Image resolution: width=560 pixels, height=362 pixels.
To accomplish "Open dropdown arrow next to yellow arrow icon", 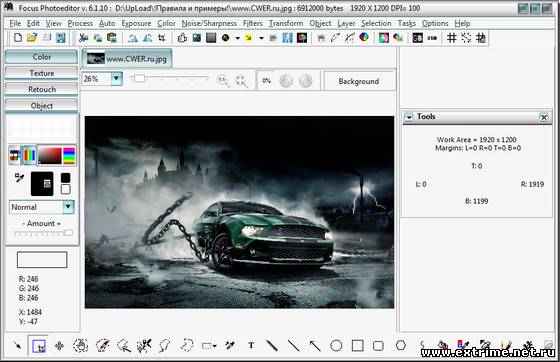I will [261, 38].
